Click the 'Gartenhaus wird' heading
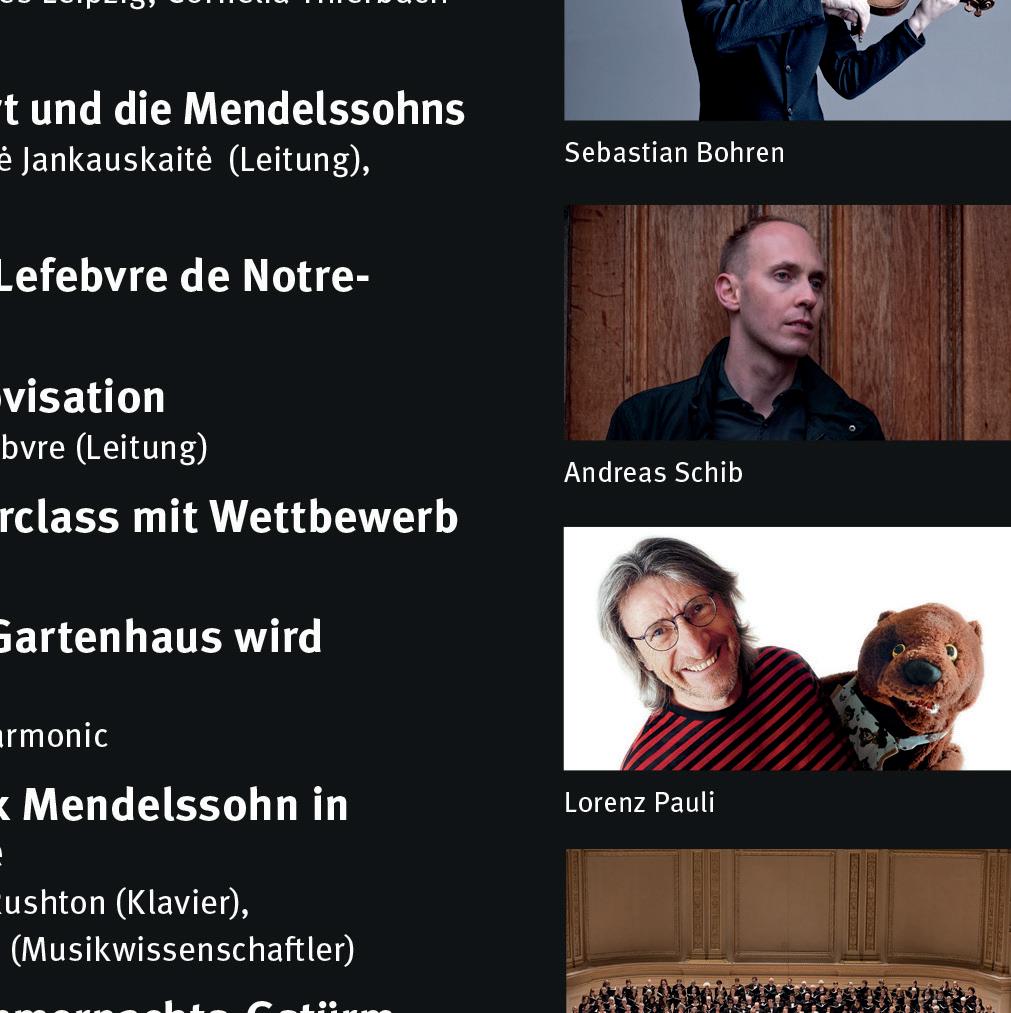This screenshot has width=1011, height=1013. tap(160, 636)
